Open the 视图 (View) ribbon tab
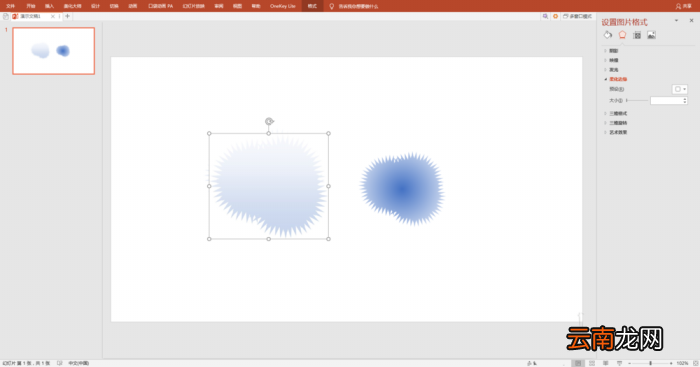This screenshot has width=700, height=367. point(238,6)
